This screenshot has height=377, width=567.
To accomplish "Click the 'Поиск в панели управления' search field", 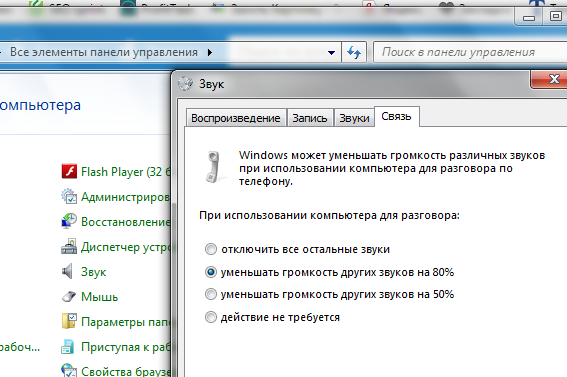I will (470, 52).
